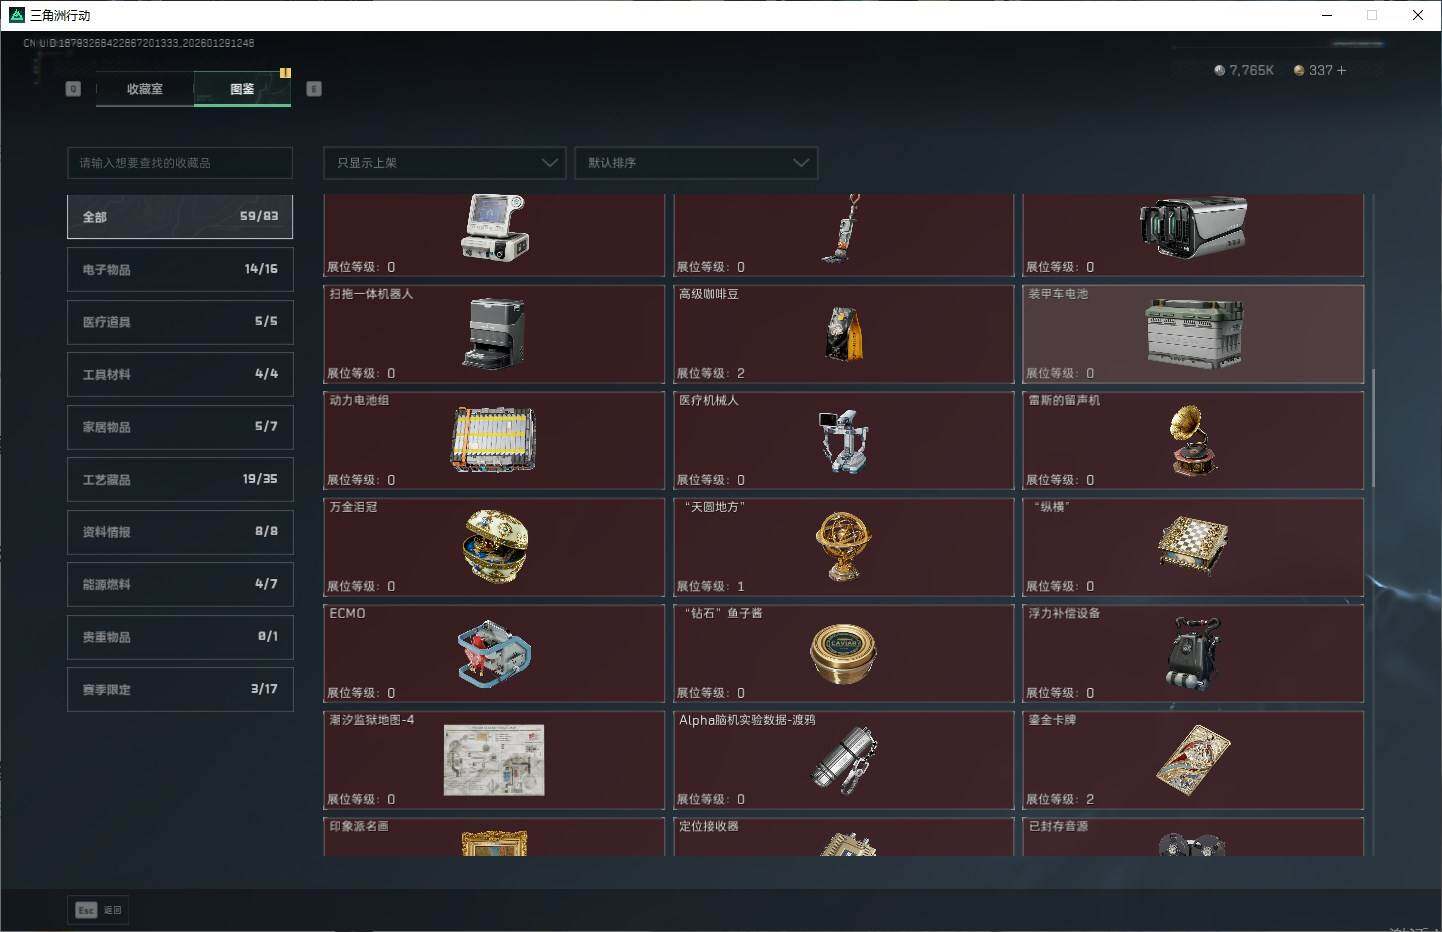1442x932 pixels.
Task: Select the "钻石"鱼子酱 caviar tin item
Action: tap(844, 653)
